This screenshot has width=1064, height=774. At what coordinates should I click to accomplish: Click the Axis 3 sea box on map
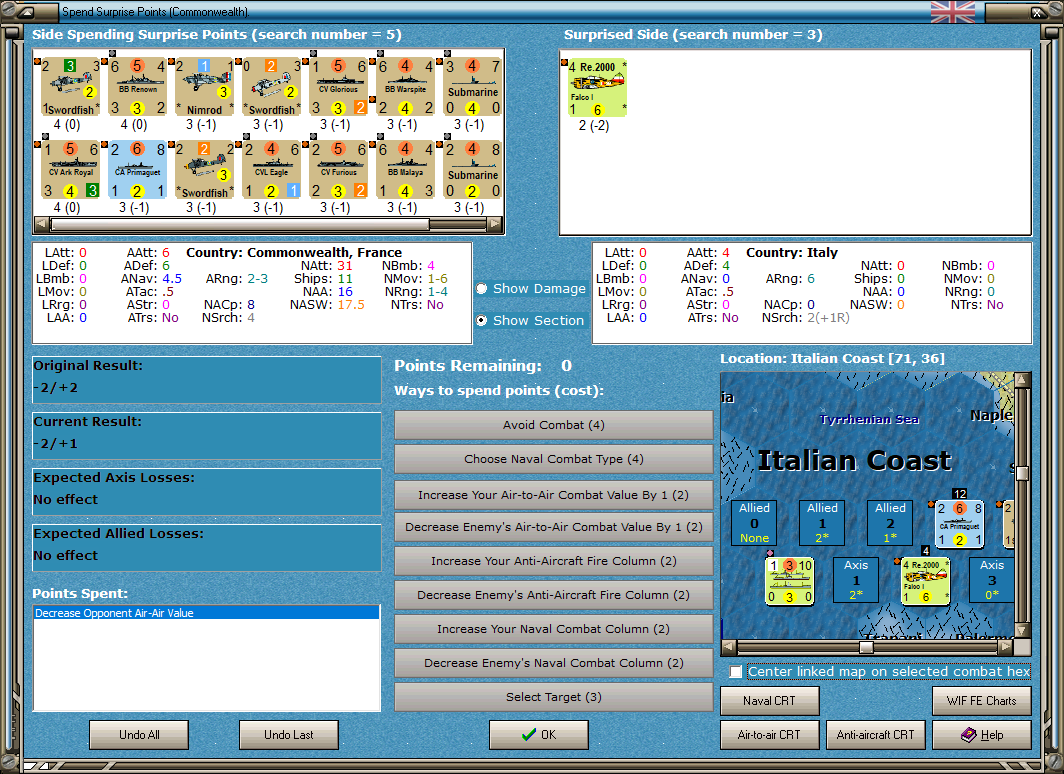(x=991, y=579)
